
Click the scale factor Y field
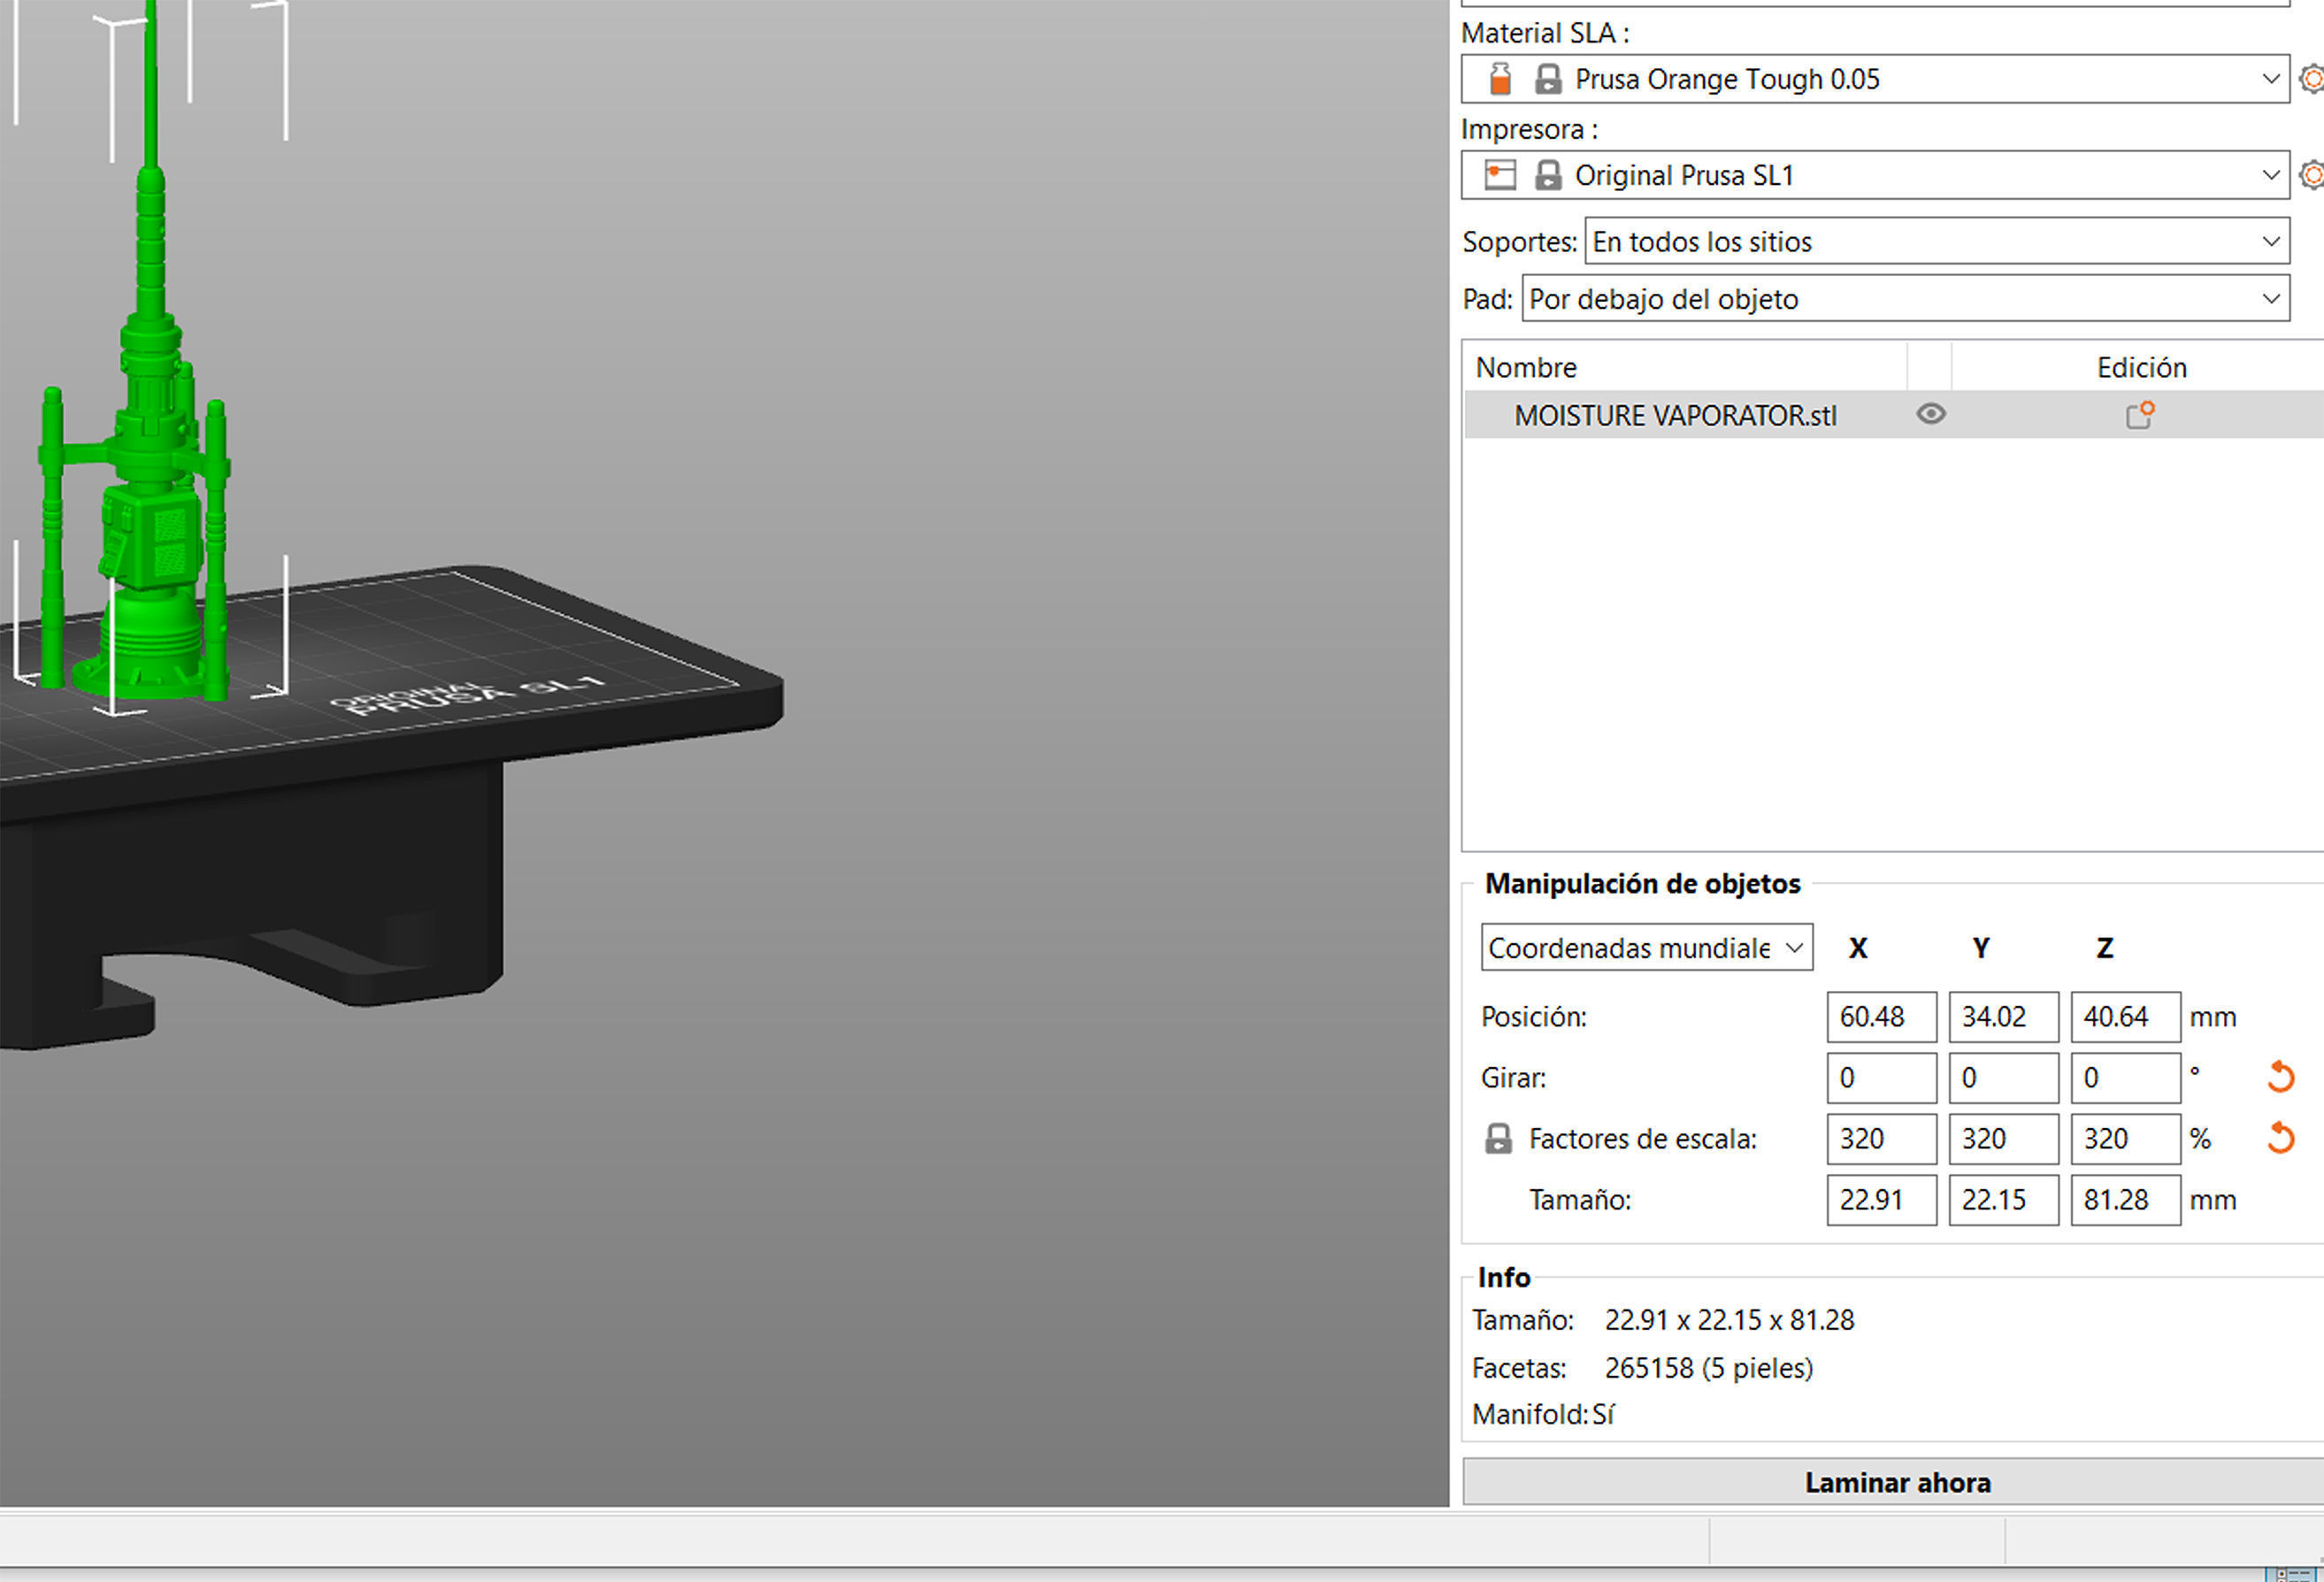(2003, 1139)
